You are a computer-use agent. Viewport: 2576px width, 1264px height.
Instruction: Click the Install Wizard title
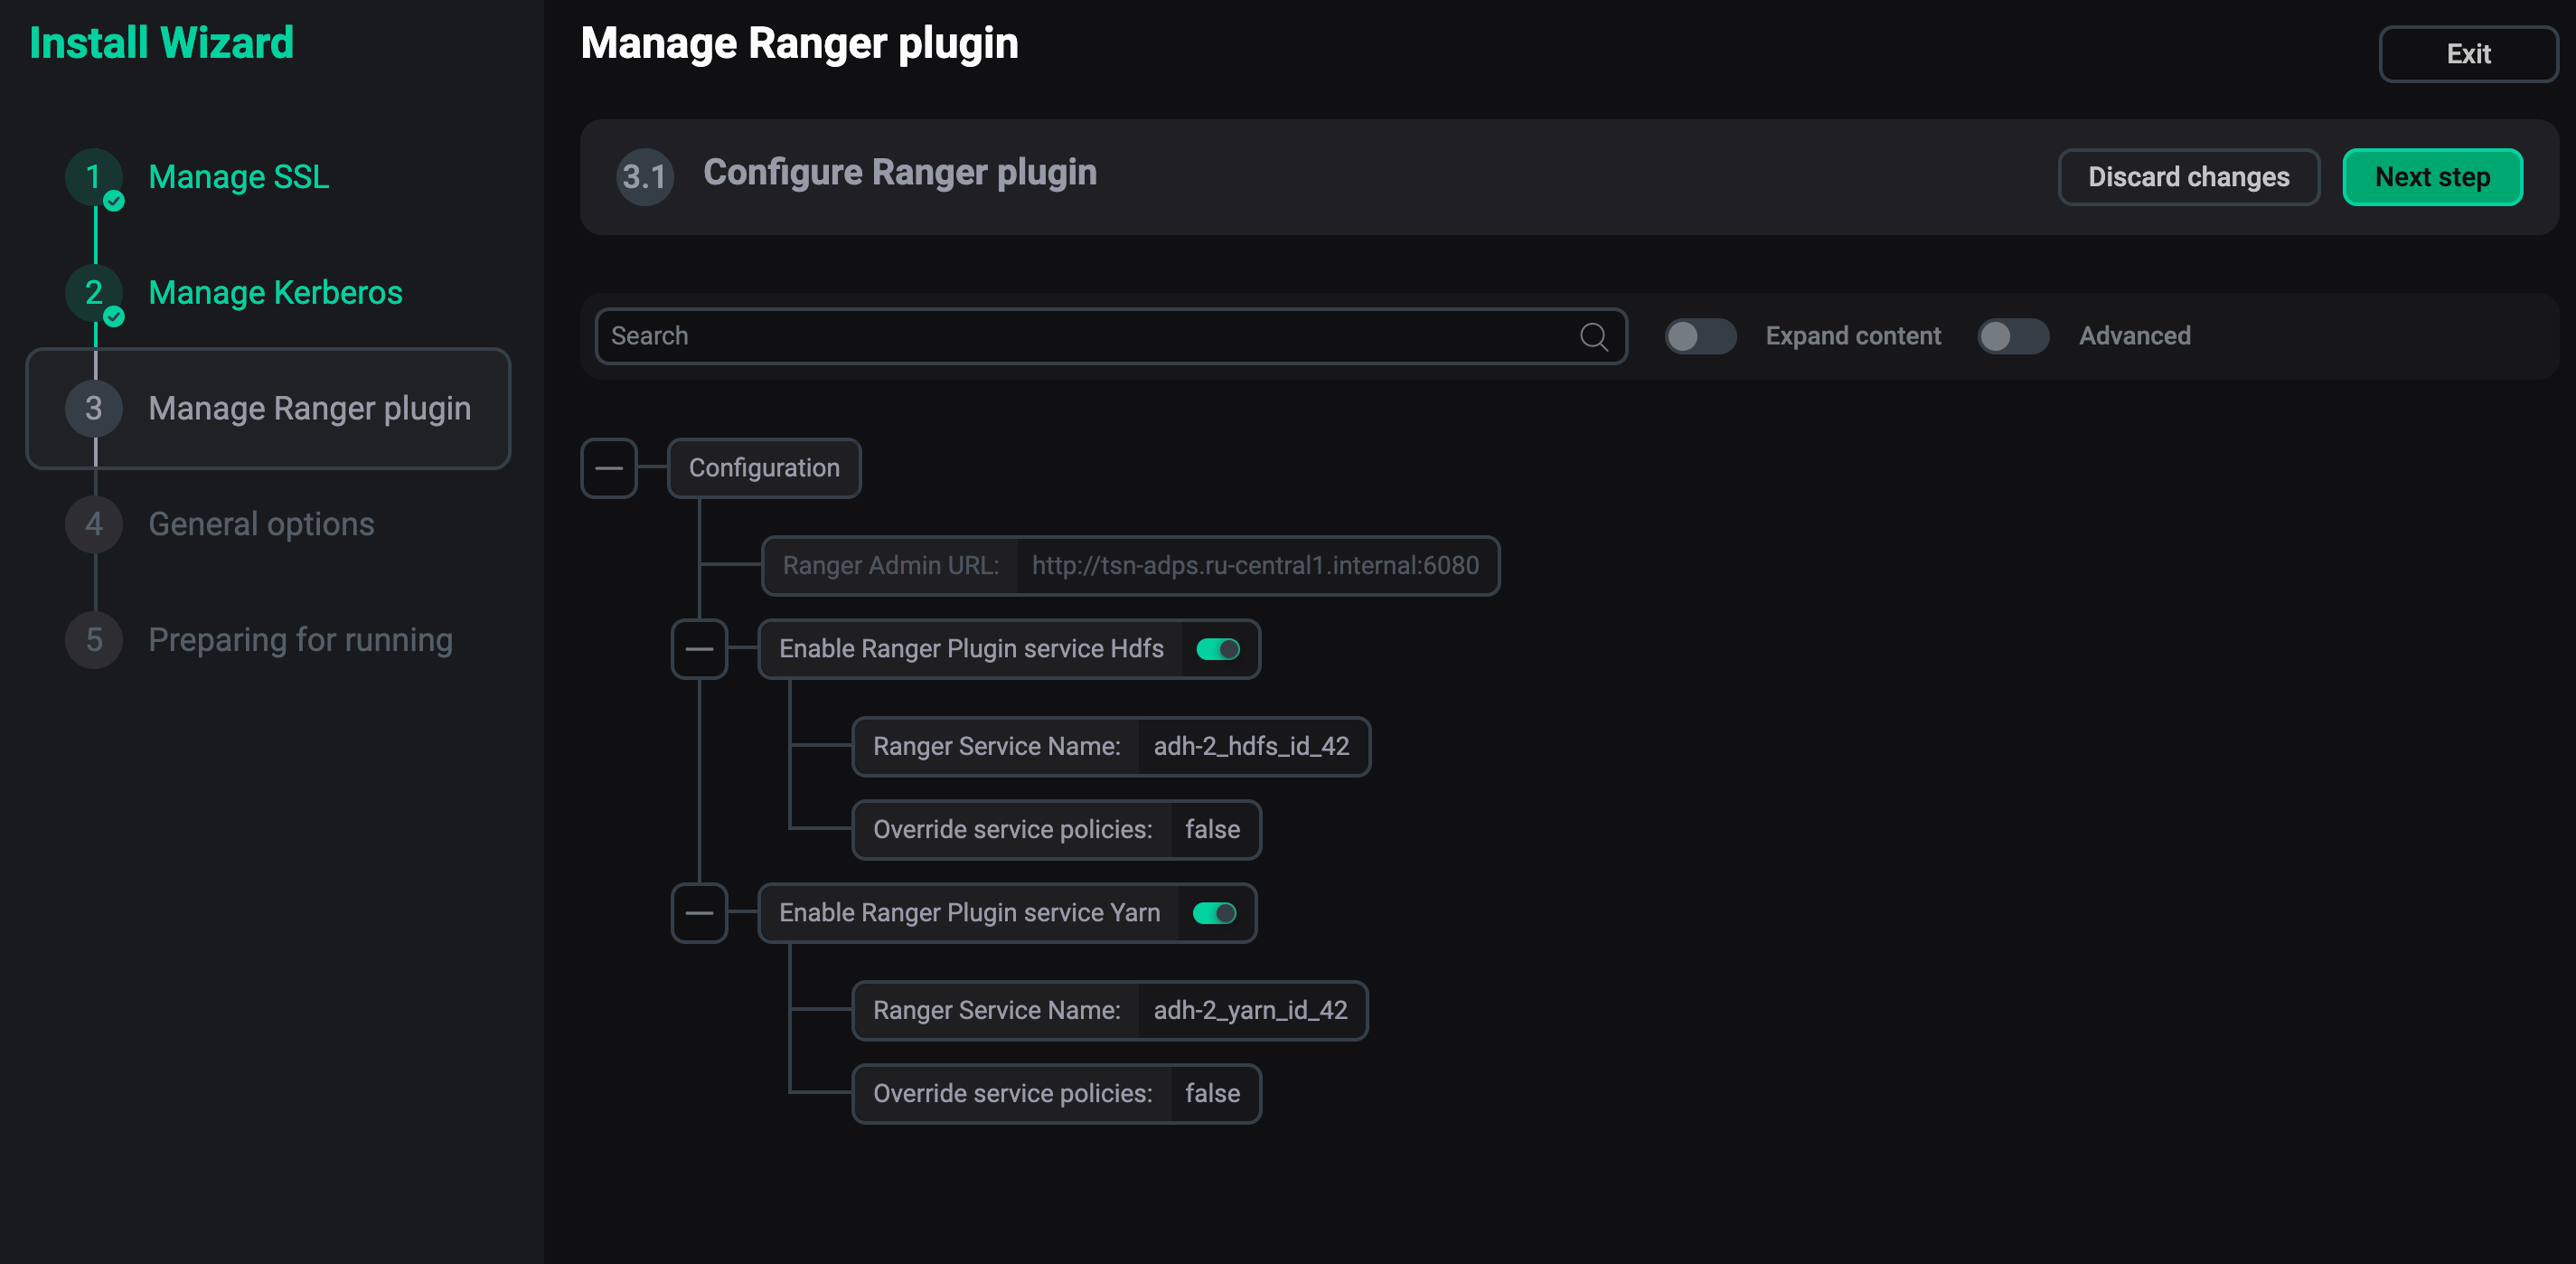[161, 43]
